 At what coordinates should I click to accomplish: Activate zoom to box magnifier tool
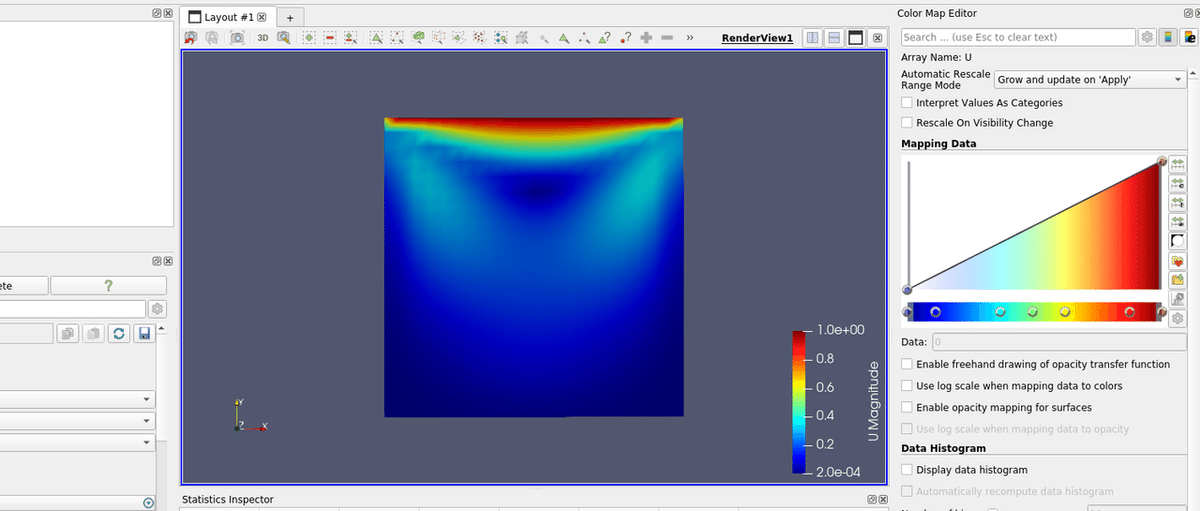click(284, 37)
